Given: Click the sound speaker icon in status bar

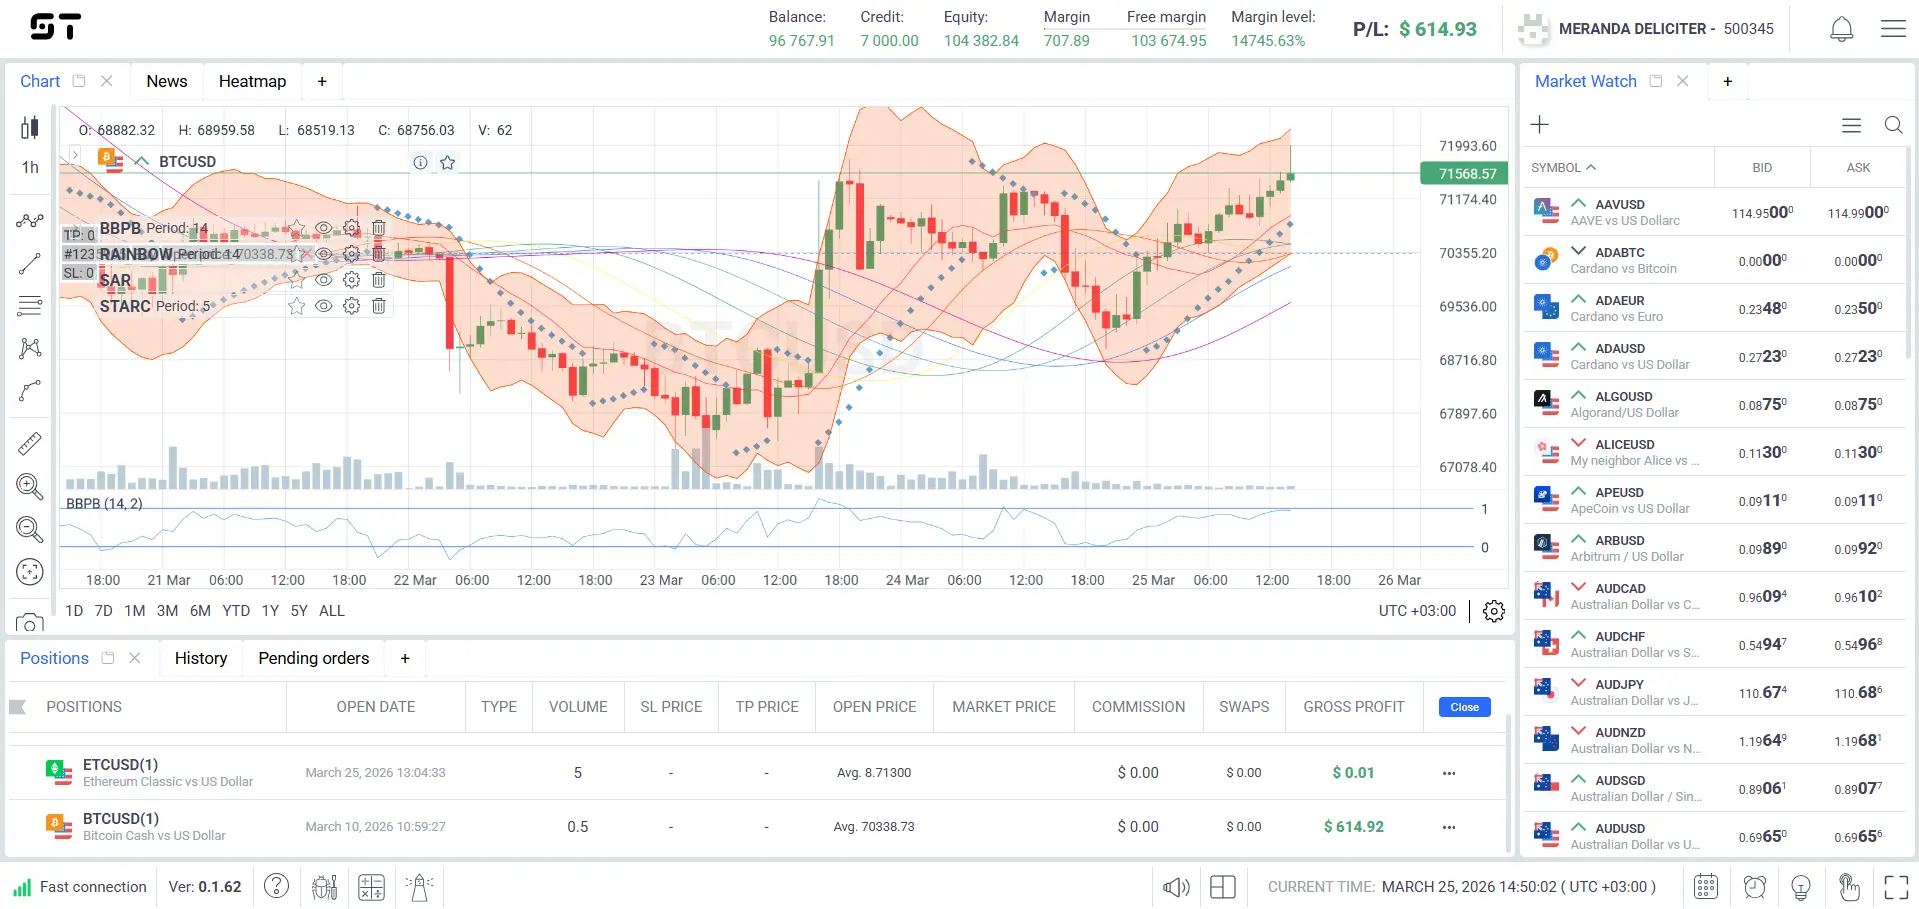Looking at the screenshot, I should (1176, 887).
